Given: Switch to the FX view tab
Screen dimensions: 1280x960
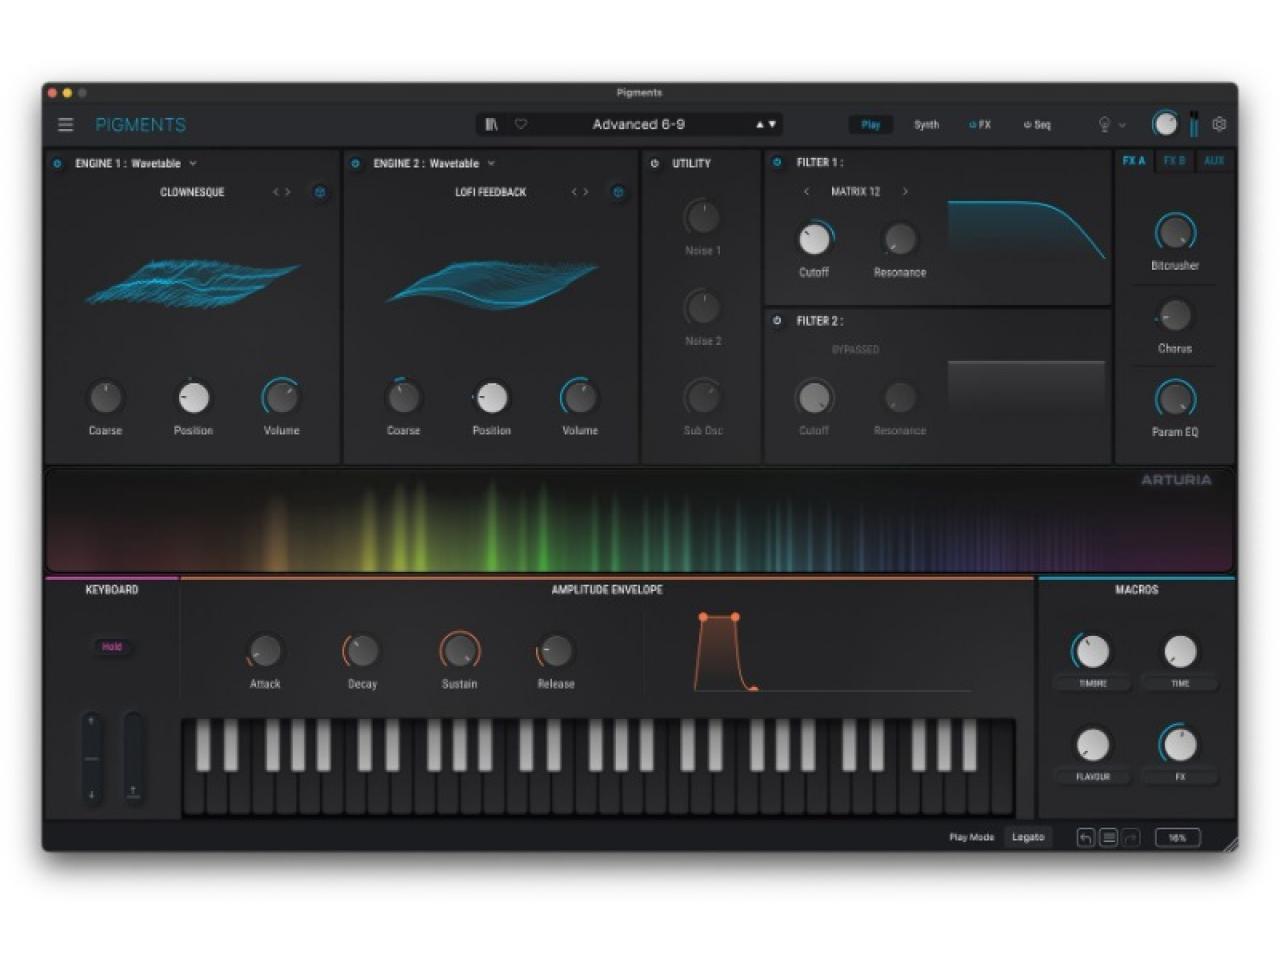Looking at the screenshot, I should pos(980,125).
